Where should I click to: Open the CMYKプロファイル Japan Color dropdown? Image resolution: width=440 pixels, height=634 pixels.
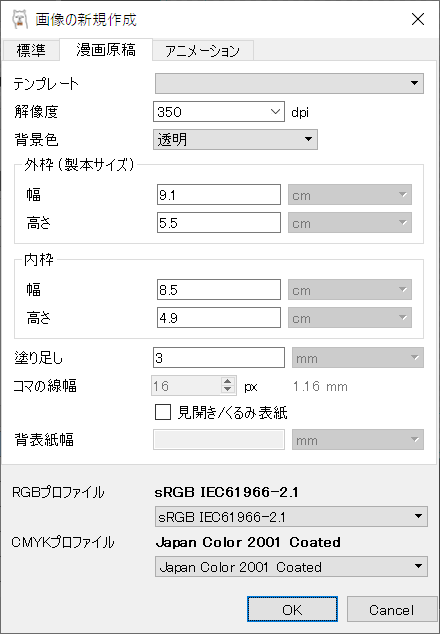pyautogui.click(x=291, y=566)
